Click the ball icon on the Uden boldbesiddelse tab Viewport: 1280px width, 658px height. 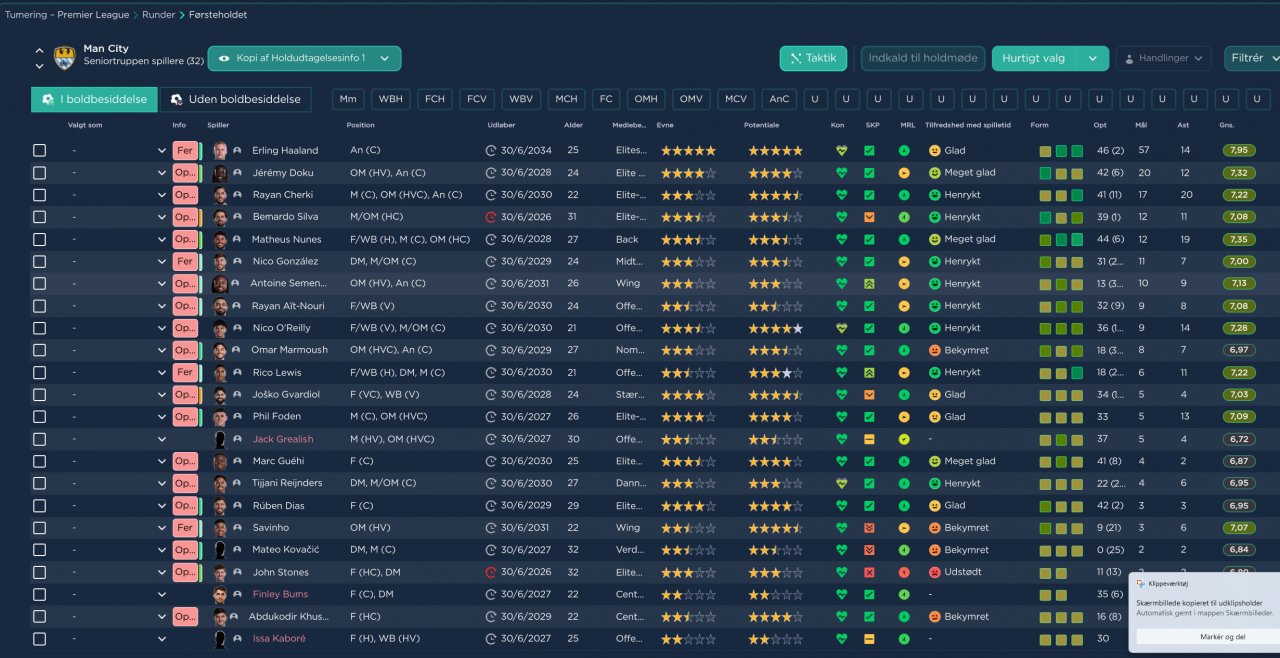[177, 99]
